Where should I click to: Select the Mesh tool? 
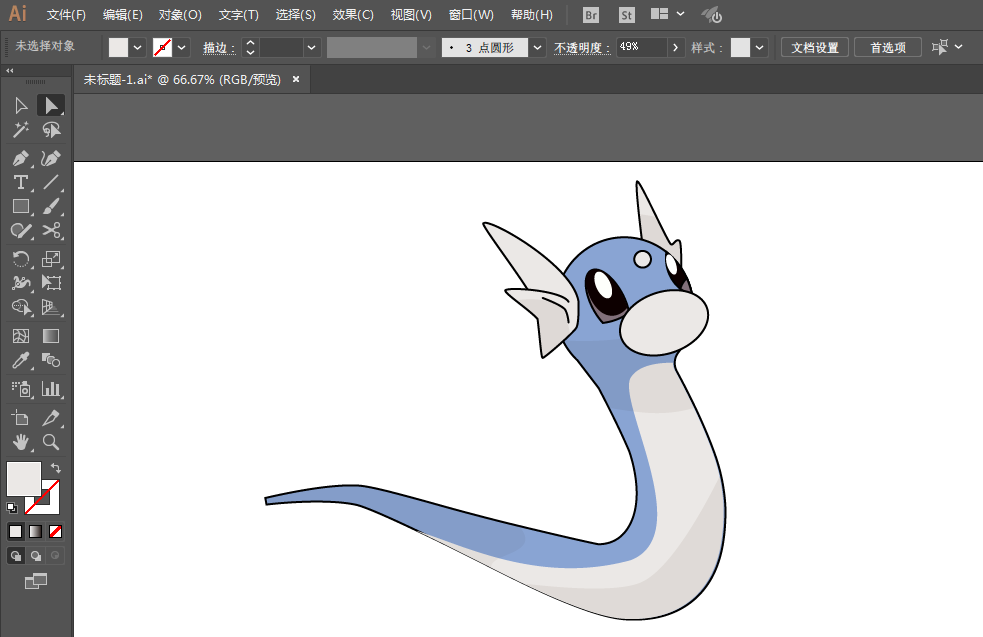tap(21, 336)
